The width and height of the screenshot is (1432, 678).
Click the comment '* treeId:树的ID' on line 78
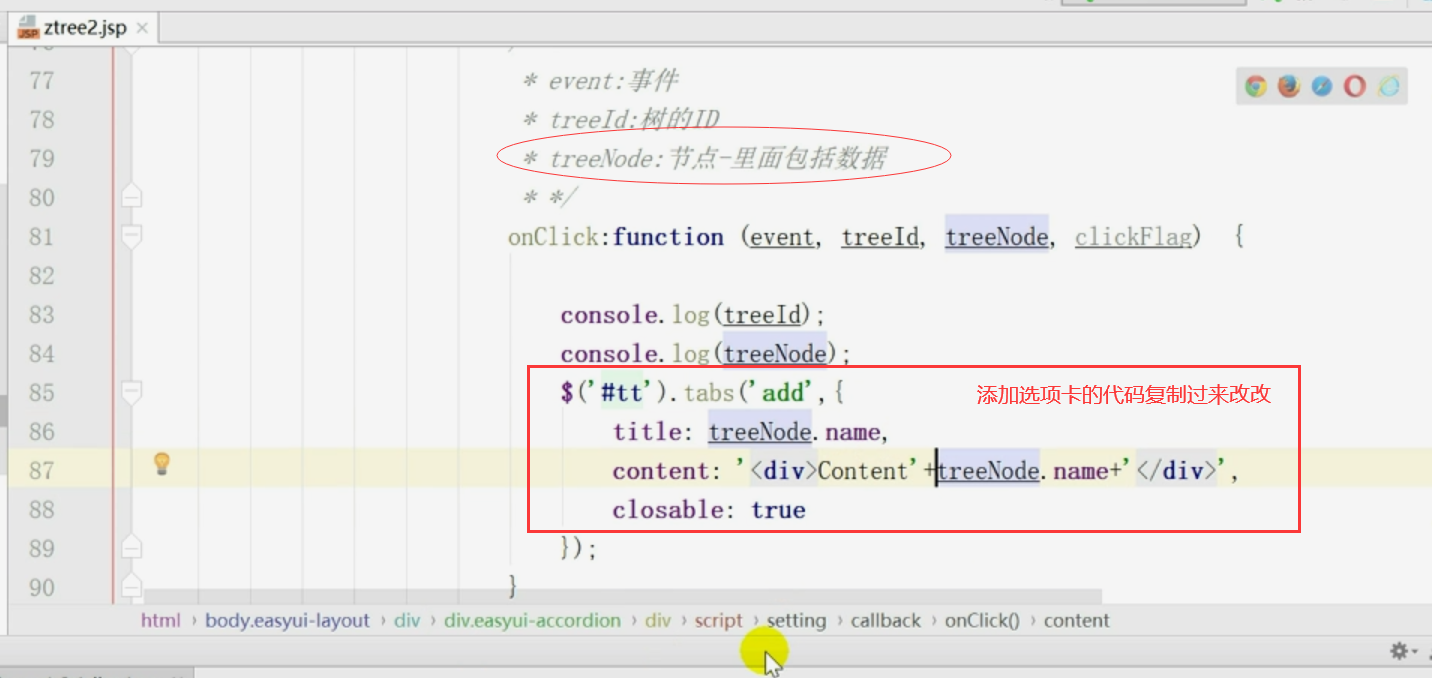tap(620, 120)
